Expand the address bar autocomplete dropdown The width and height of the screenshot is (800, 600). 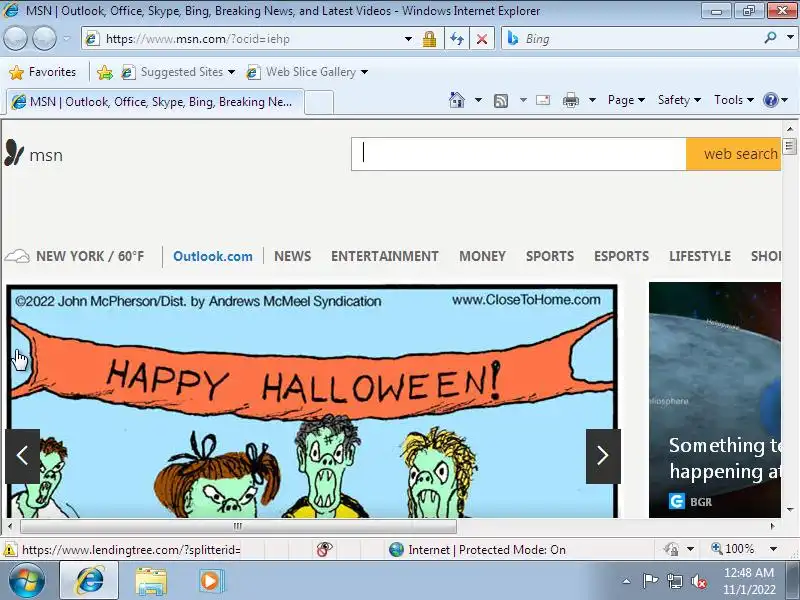pos(408,39)
